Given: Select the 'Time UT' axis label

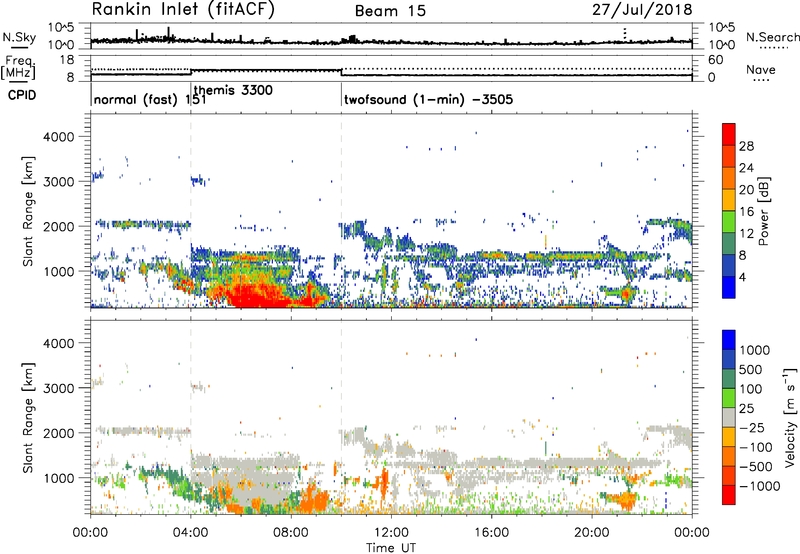Looking at the screenshot, I should [x=391, y=547].
